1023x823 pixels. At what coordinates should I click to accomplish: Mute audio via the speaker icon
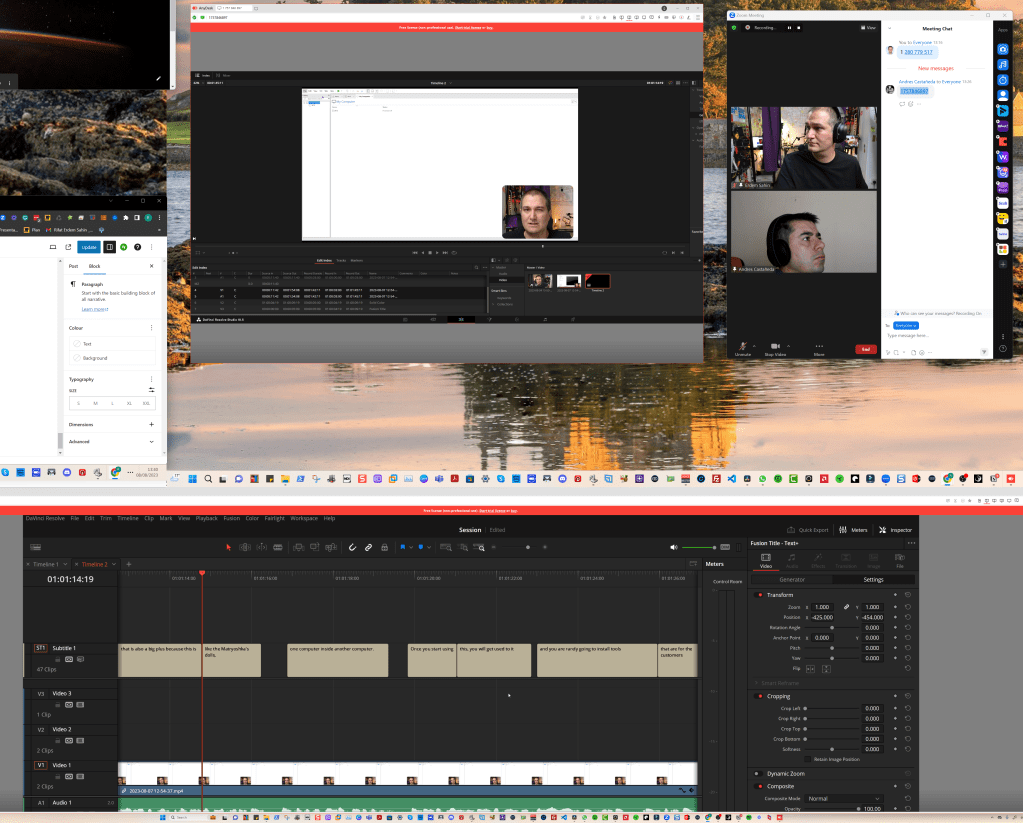(674, 547)
